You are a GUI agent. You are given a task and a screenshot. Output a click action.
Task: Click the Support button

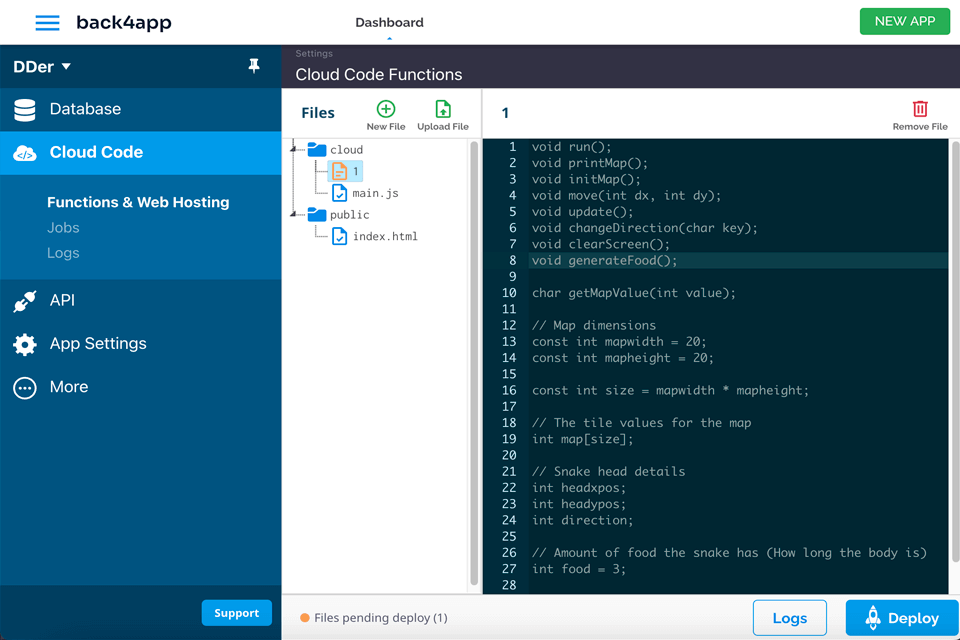(236, 613)
